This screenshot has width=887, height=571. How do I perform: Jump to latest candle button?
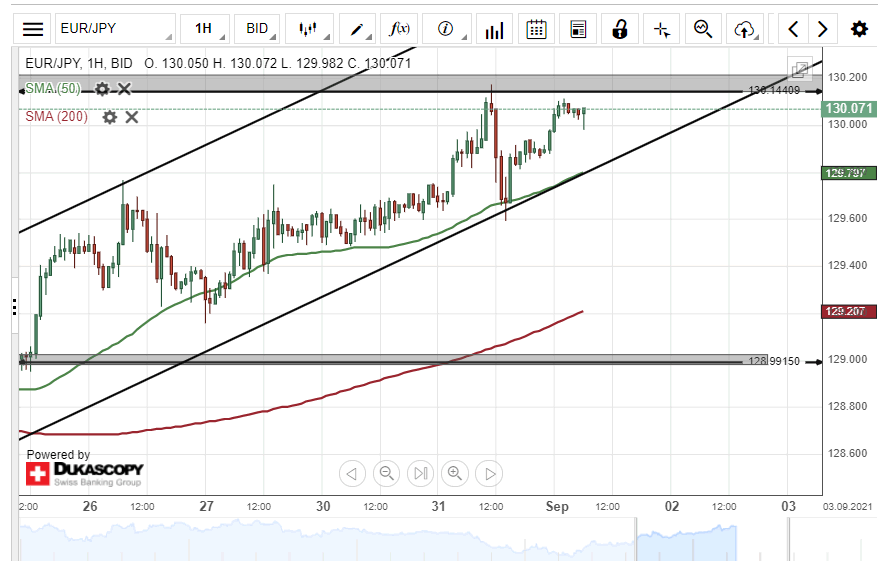coord(420,473)
